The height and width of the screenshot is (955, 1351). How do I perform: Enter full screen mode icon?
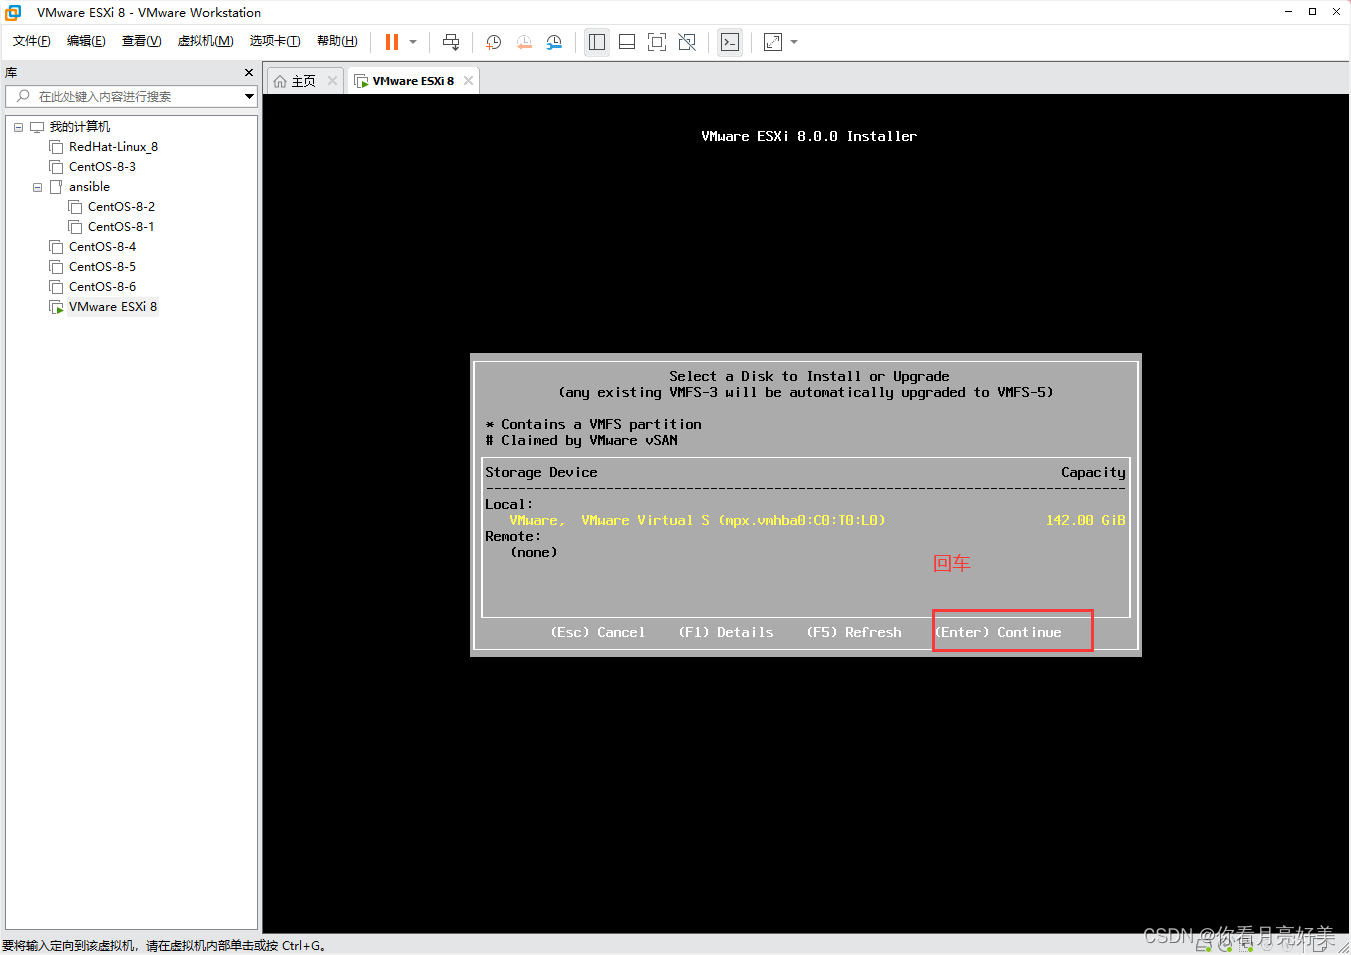click(x=657, y=42)
